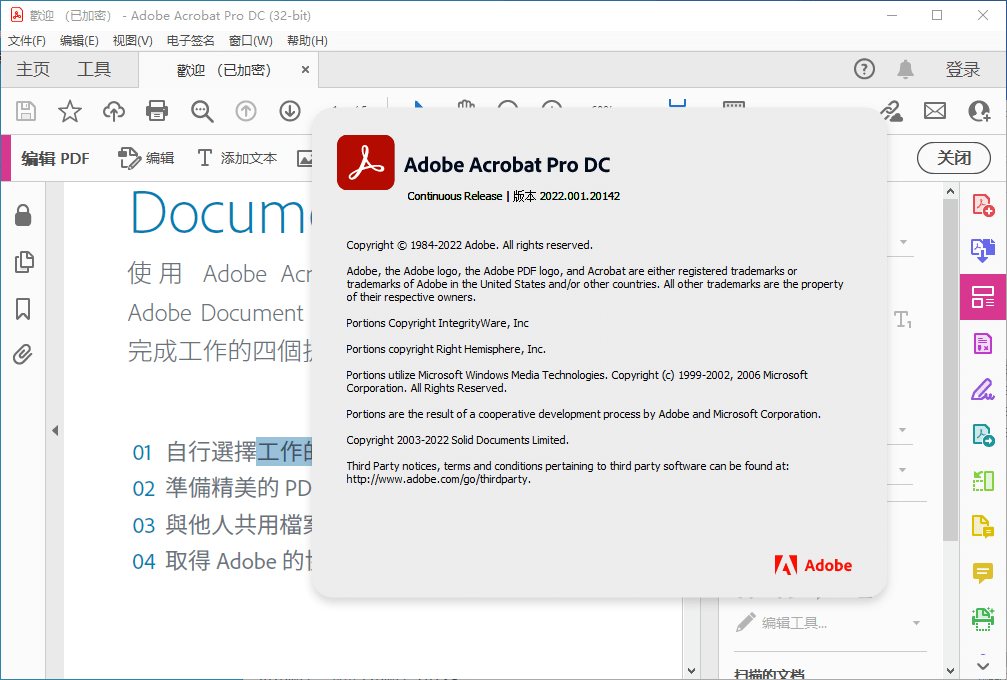Open the Combine Files tool
This screenshot has height=680, width=1007.
(x=983, y=250)
